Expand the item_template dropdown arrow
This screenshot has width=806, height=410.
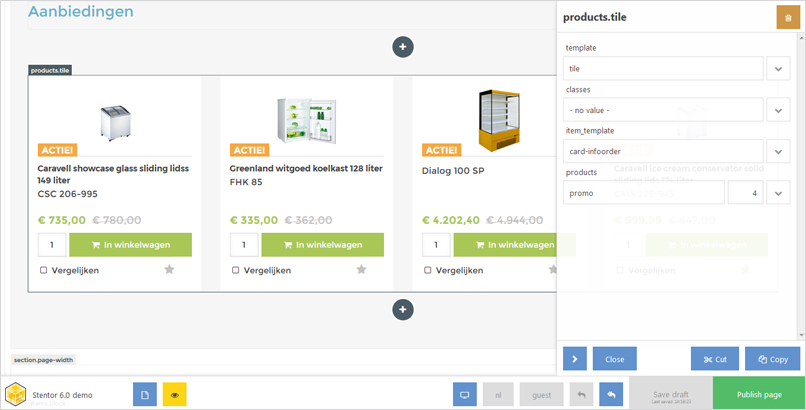point(777,151)
